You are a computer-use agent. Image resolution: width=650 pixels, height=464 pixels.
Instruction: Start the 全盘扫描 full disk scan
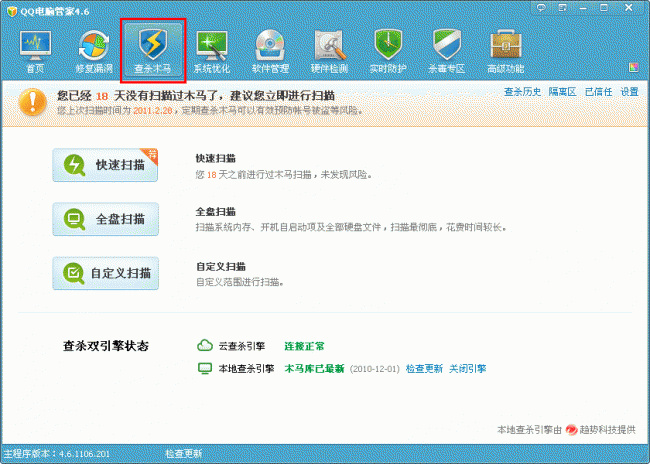coord(105,219)
